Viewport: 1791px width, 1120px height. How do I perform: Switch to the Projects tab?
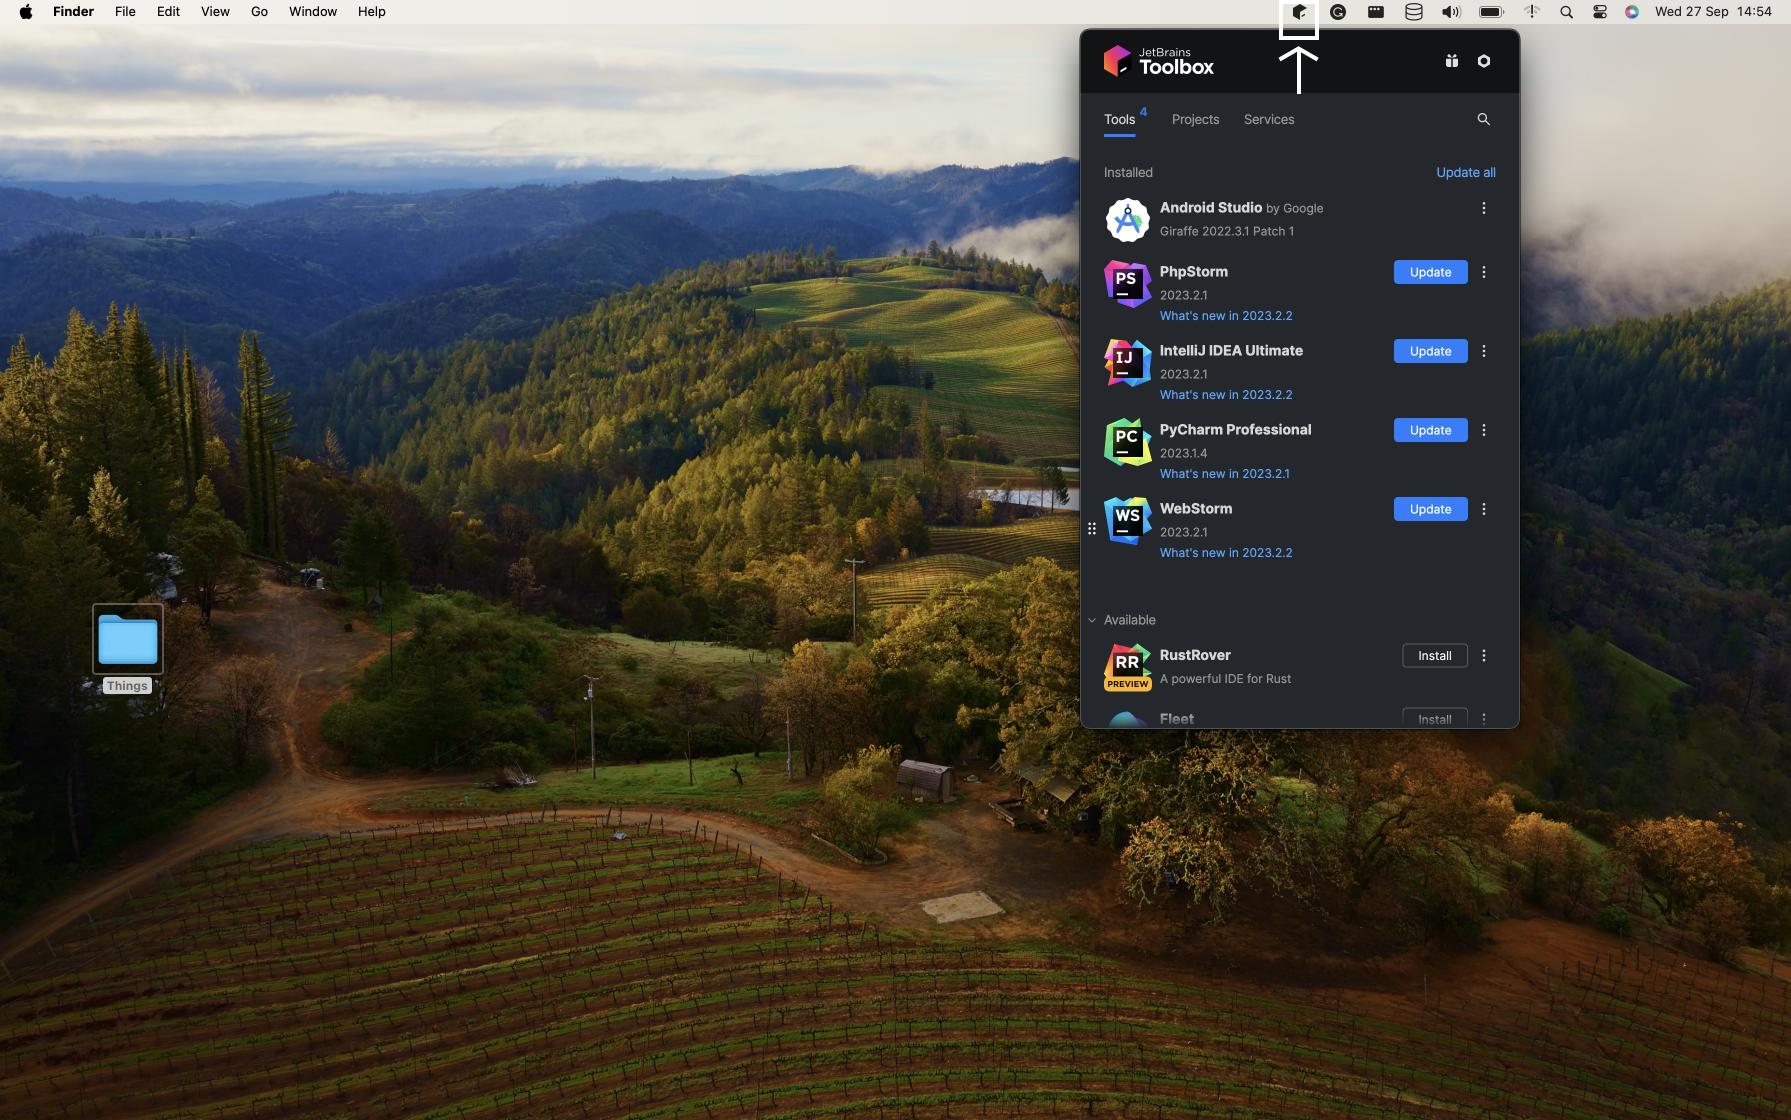point(1195,119)
